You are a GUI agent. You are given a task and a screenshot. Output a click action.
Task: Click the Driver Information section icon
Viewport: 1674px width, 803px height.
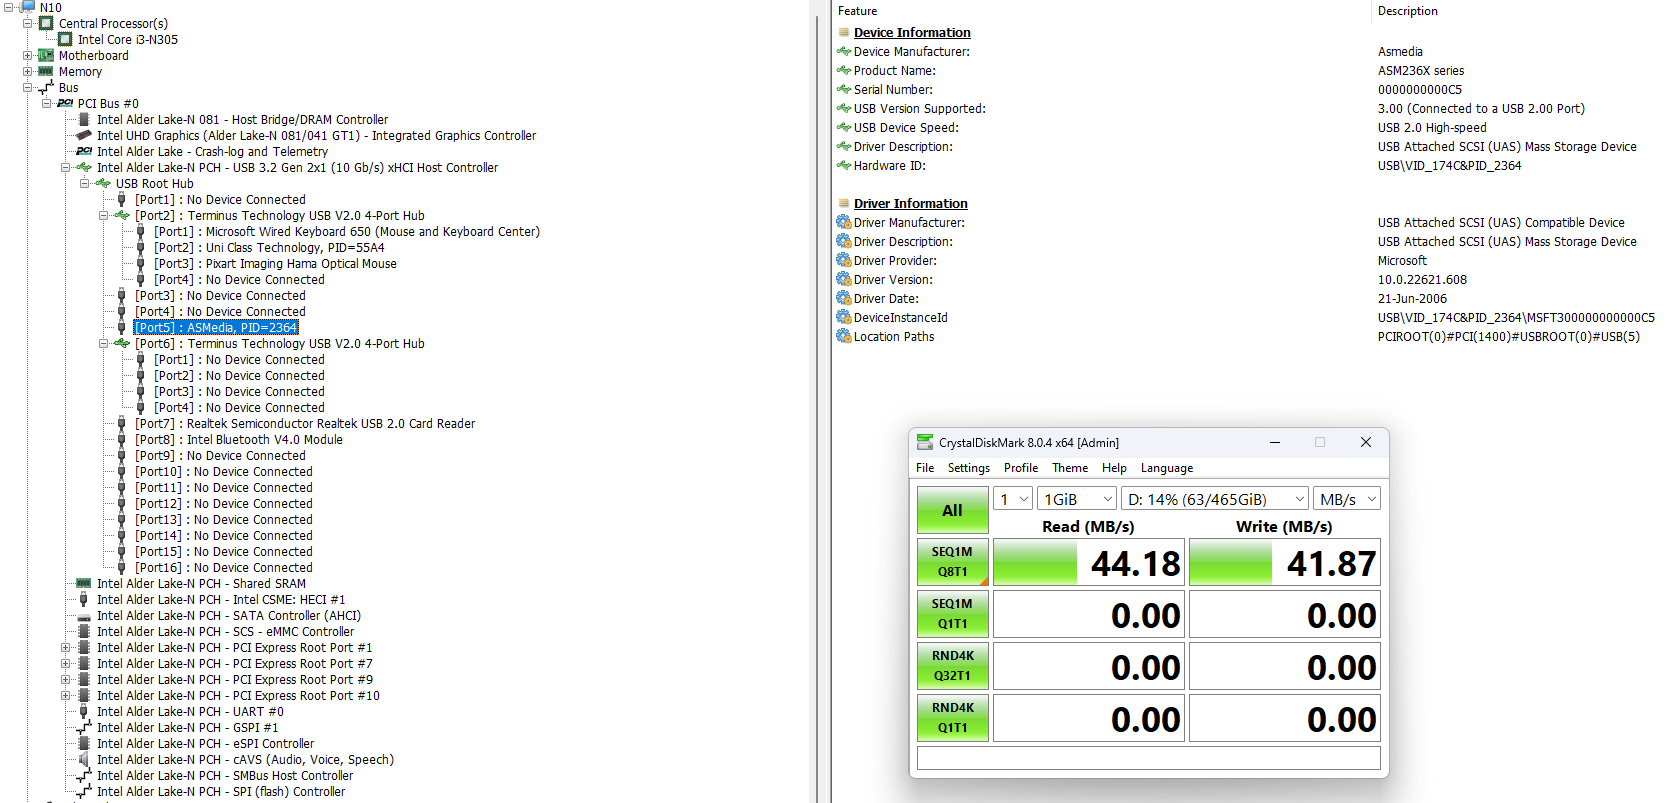844,204
